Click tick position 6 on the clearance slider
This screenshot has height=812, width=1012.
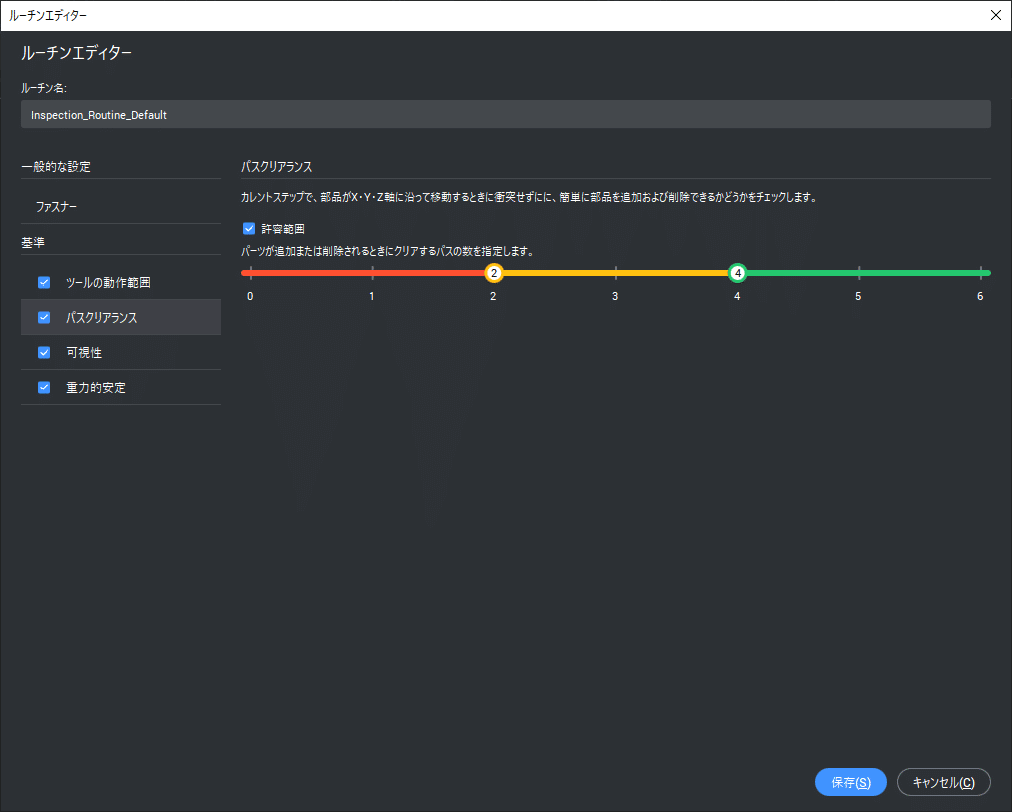980,271
